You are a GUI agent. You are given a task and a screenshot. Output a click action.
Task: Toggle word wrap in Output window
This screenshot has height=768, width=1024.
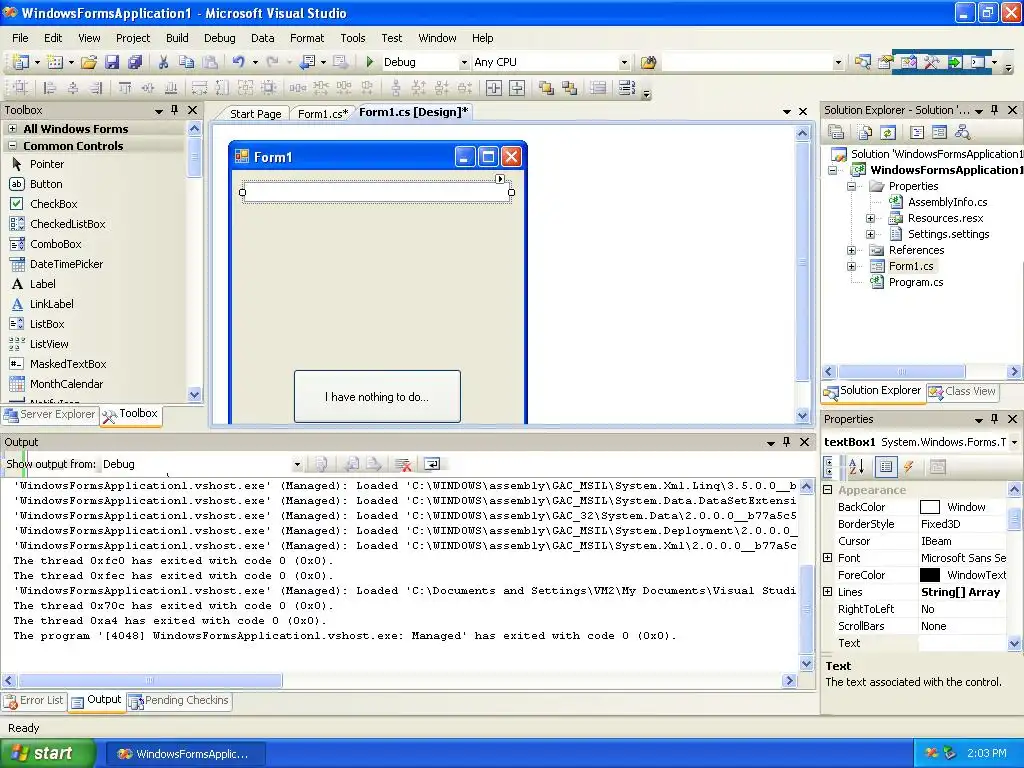pos(432,464)
